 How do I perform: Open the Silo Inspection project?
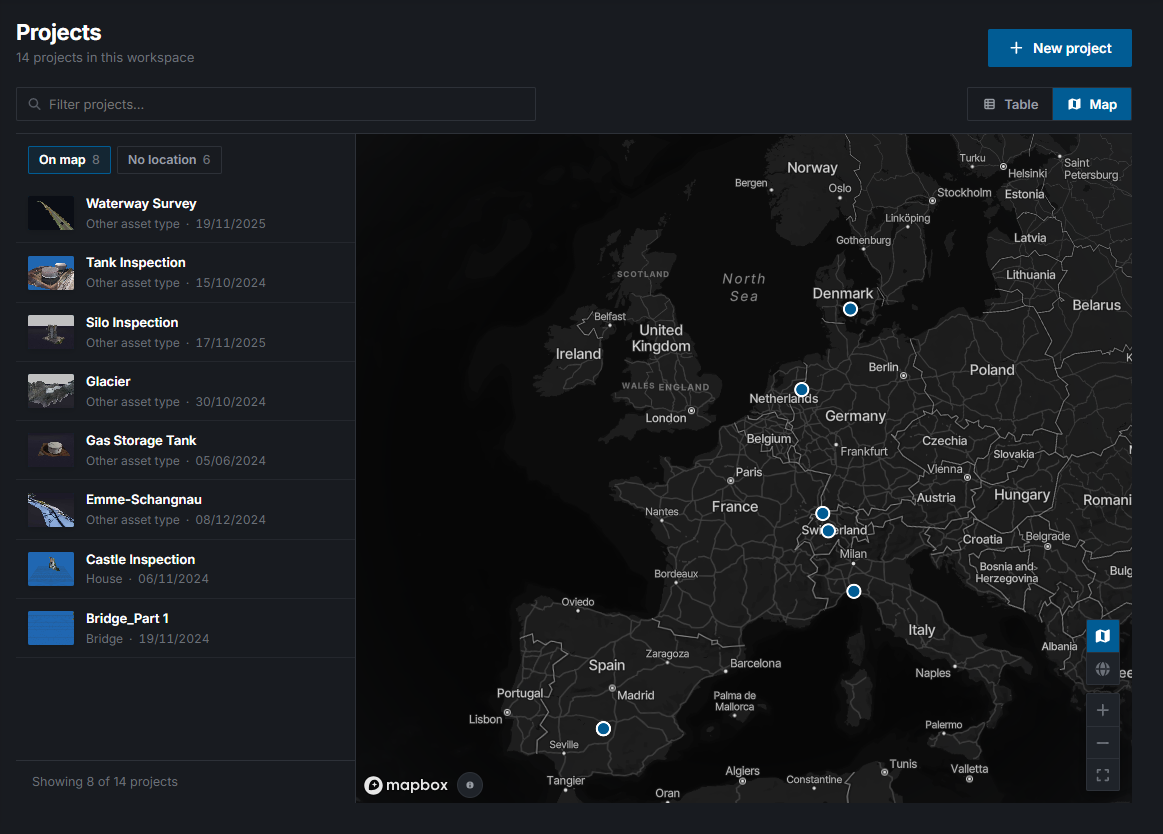point(185,332)
